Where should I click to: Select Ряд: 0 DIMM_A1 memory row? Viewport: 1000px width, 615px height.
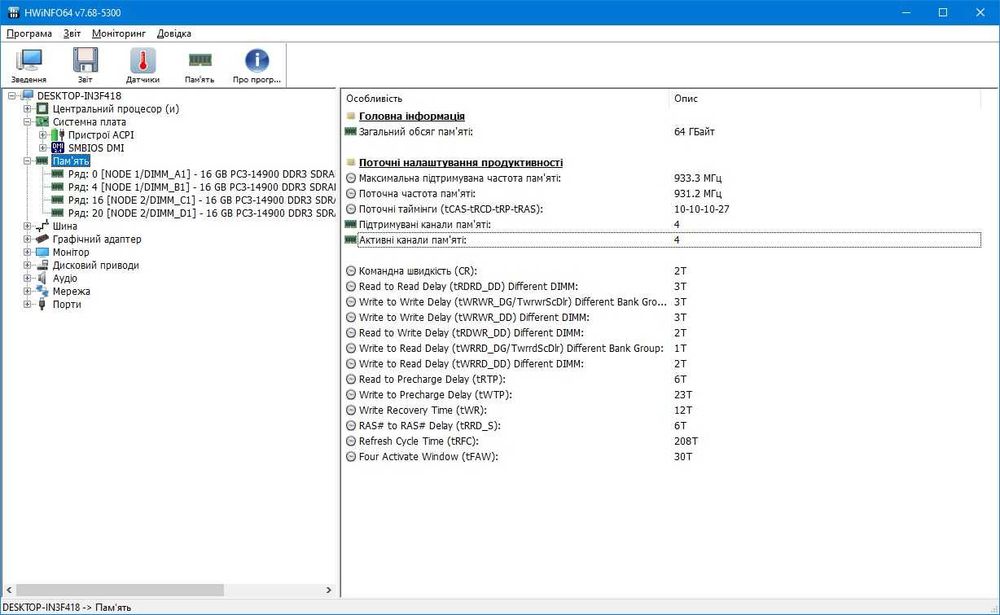(201, 174)
